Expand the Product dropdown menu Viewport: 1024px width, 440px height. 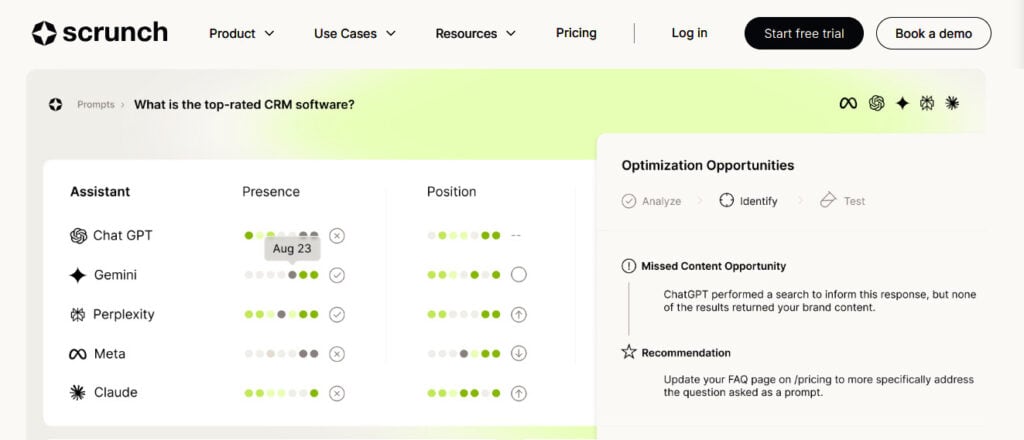coord(242,33)
